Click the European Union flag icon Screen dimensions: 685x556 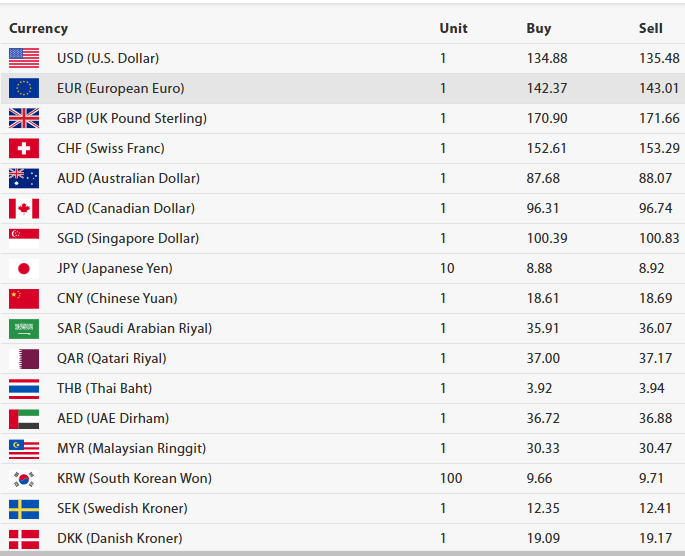click(23, 88)
